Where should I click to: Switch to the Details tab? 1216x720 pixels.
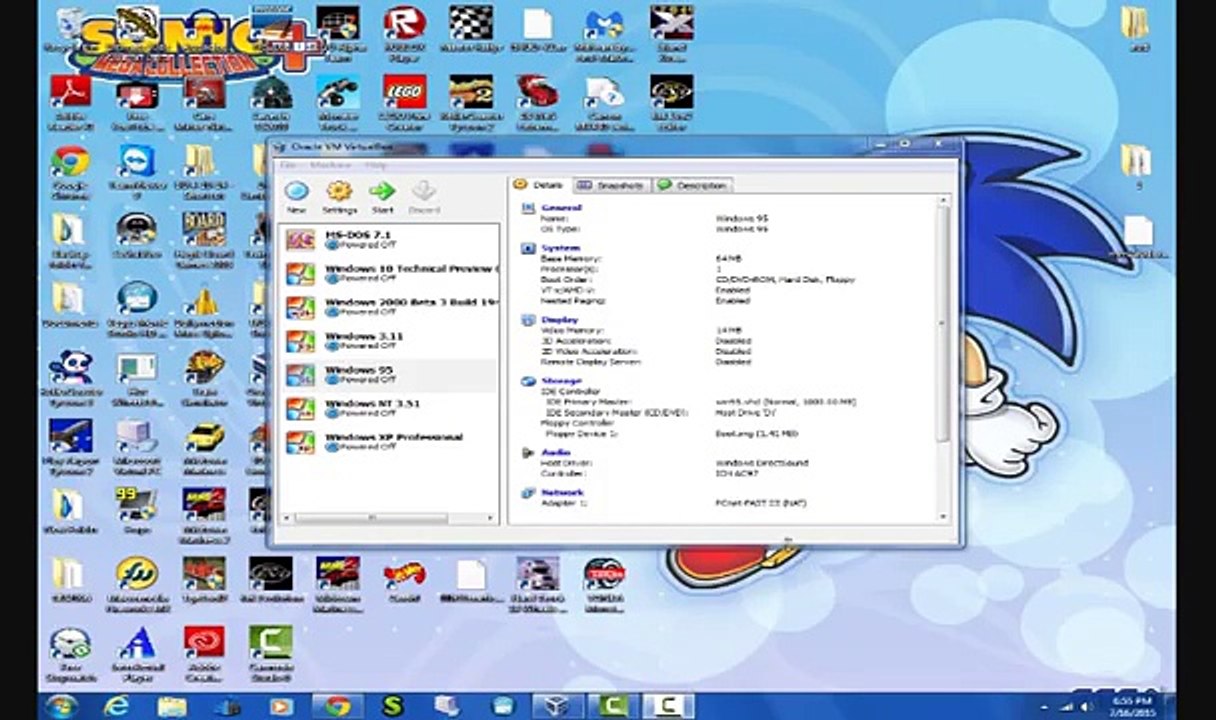tap(539, 185)
